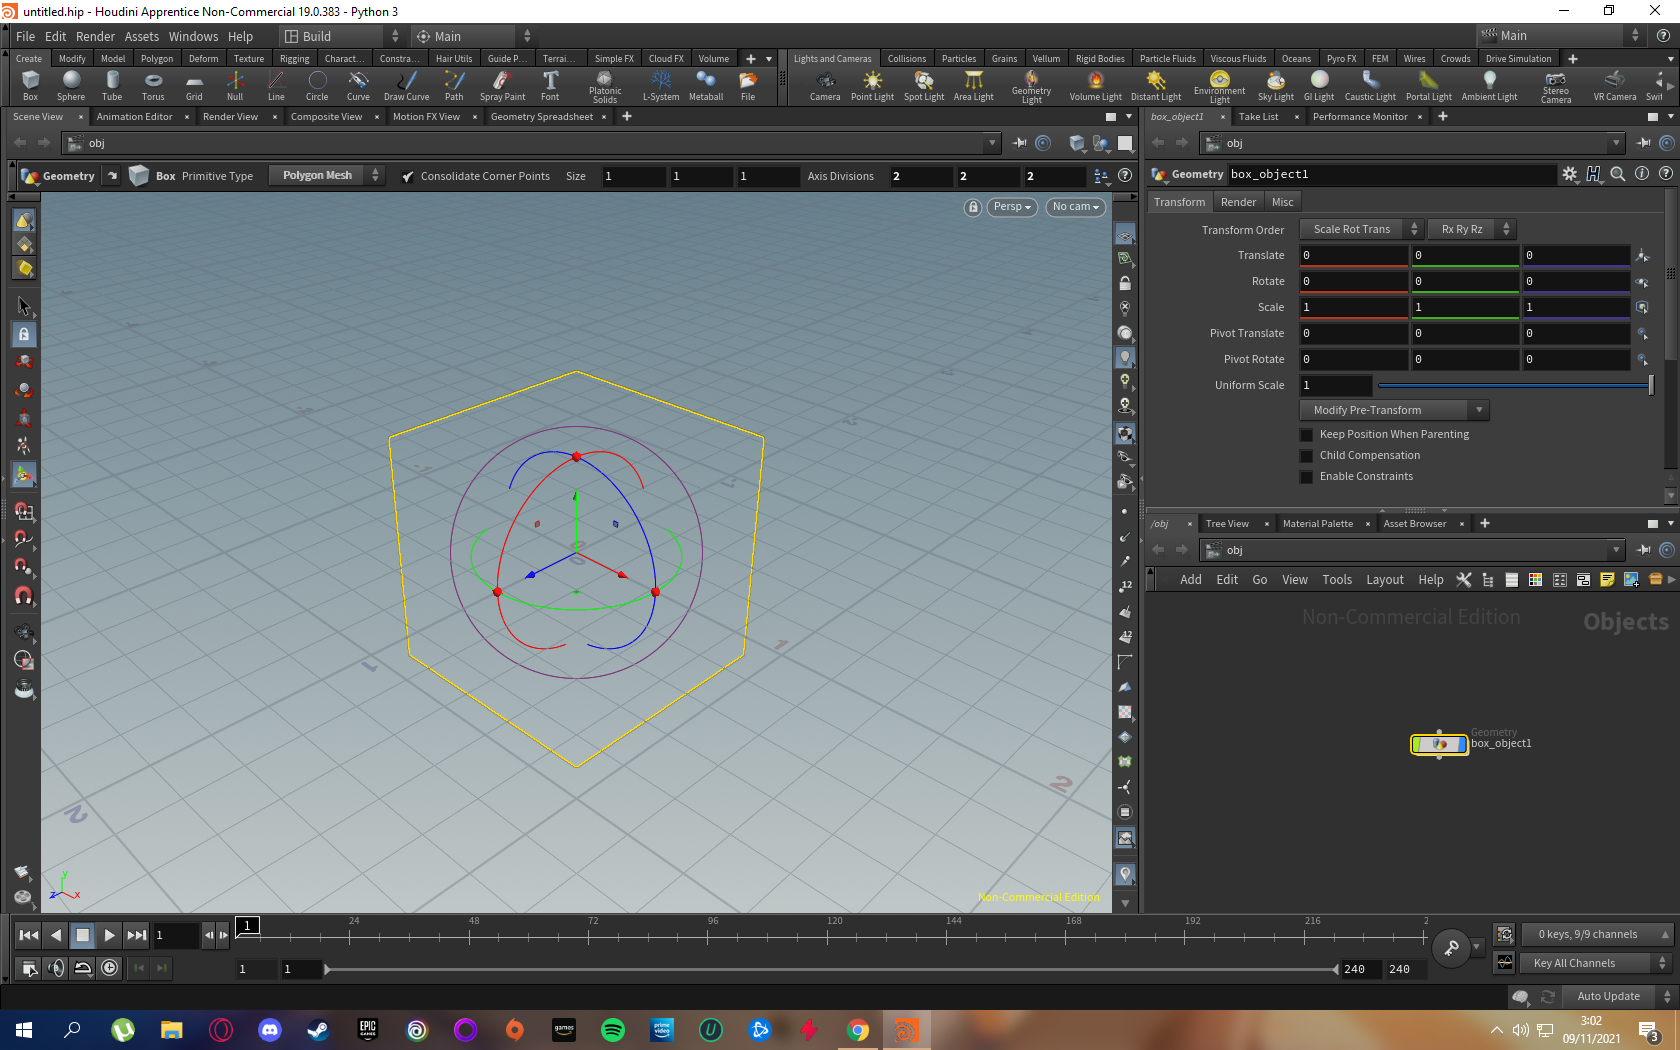Play the timeline forward
The height and width of the screenshot is (1050, 1680).
pos(109,936)
